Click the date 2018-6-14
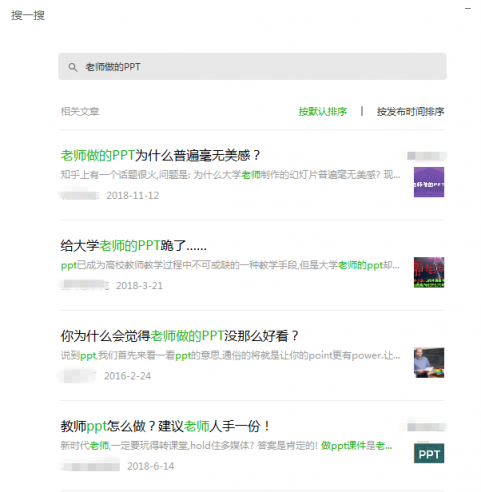This screenshot has height=492, width=481. click(151, 466)
